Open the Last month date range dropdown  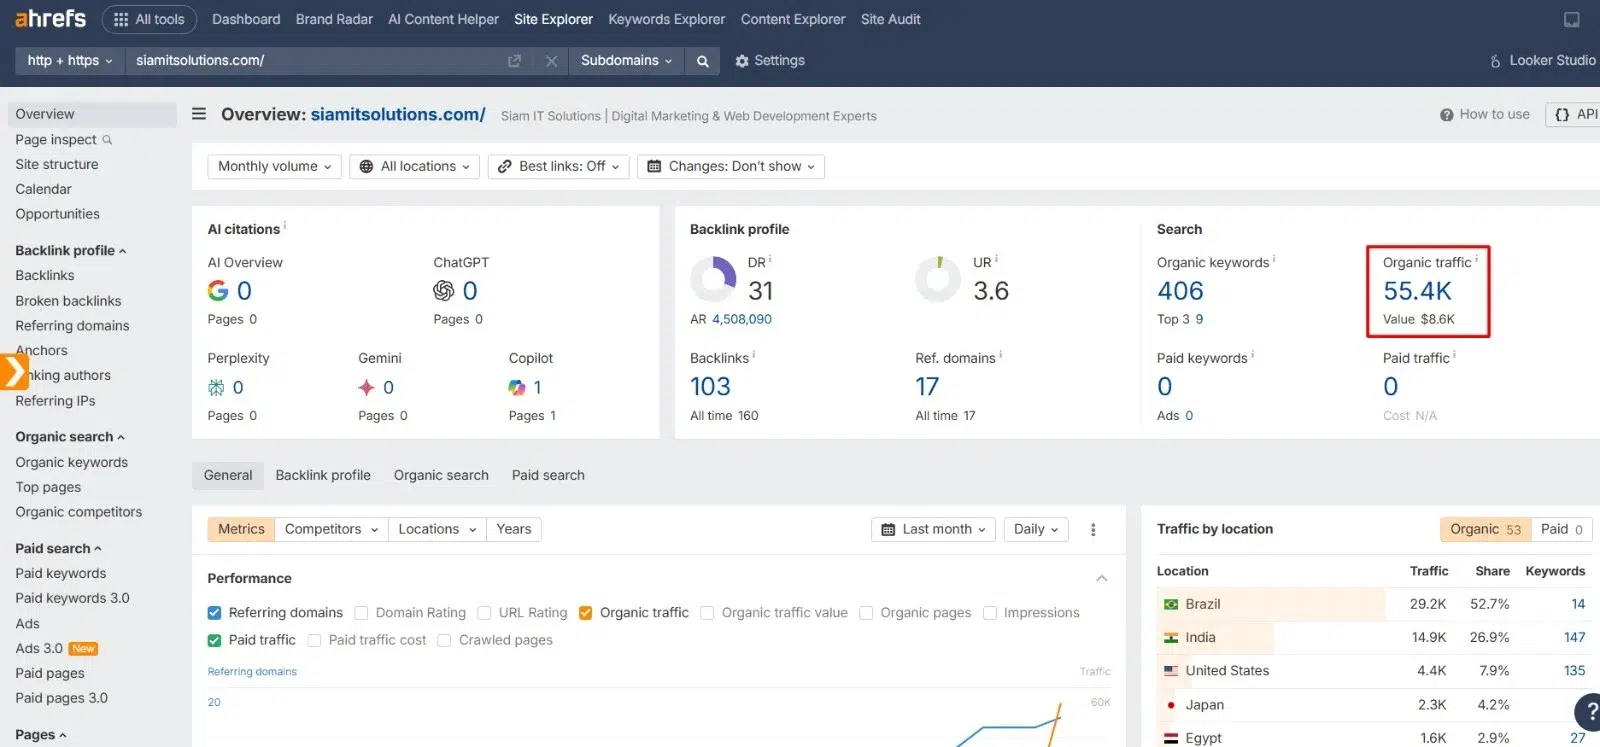click(x=933, y=530)
